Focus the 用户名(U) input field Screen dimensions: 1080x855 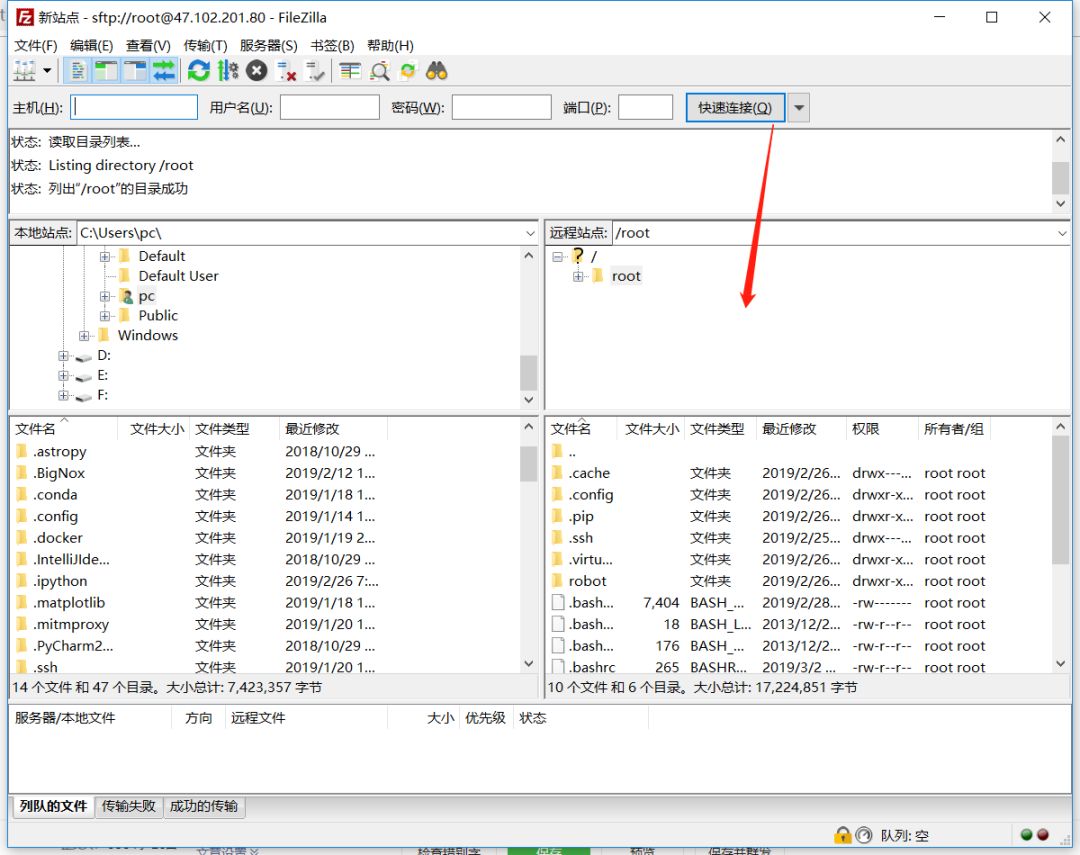click(x=329, y=107)
